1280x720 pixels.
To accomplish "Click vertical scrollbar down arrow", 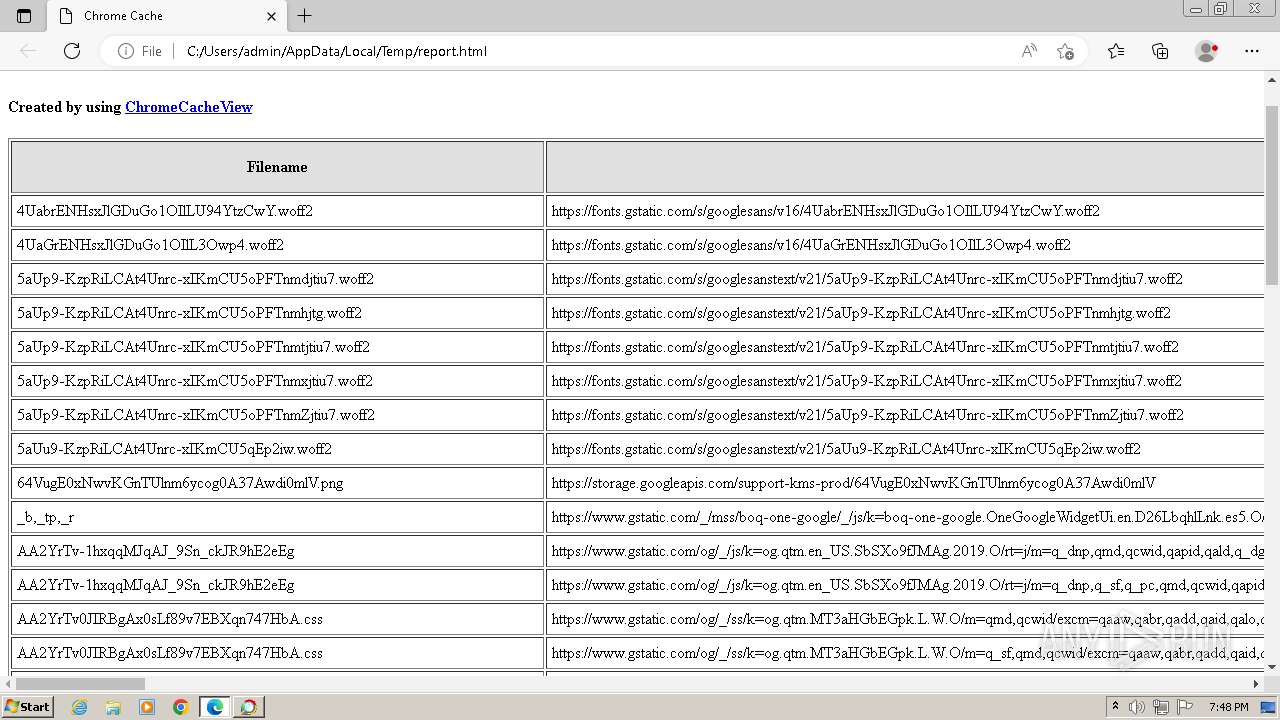I will pos(1272,667).
